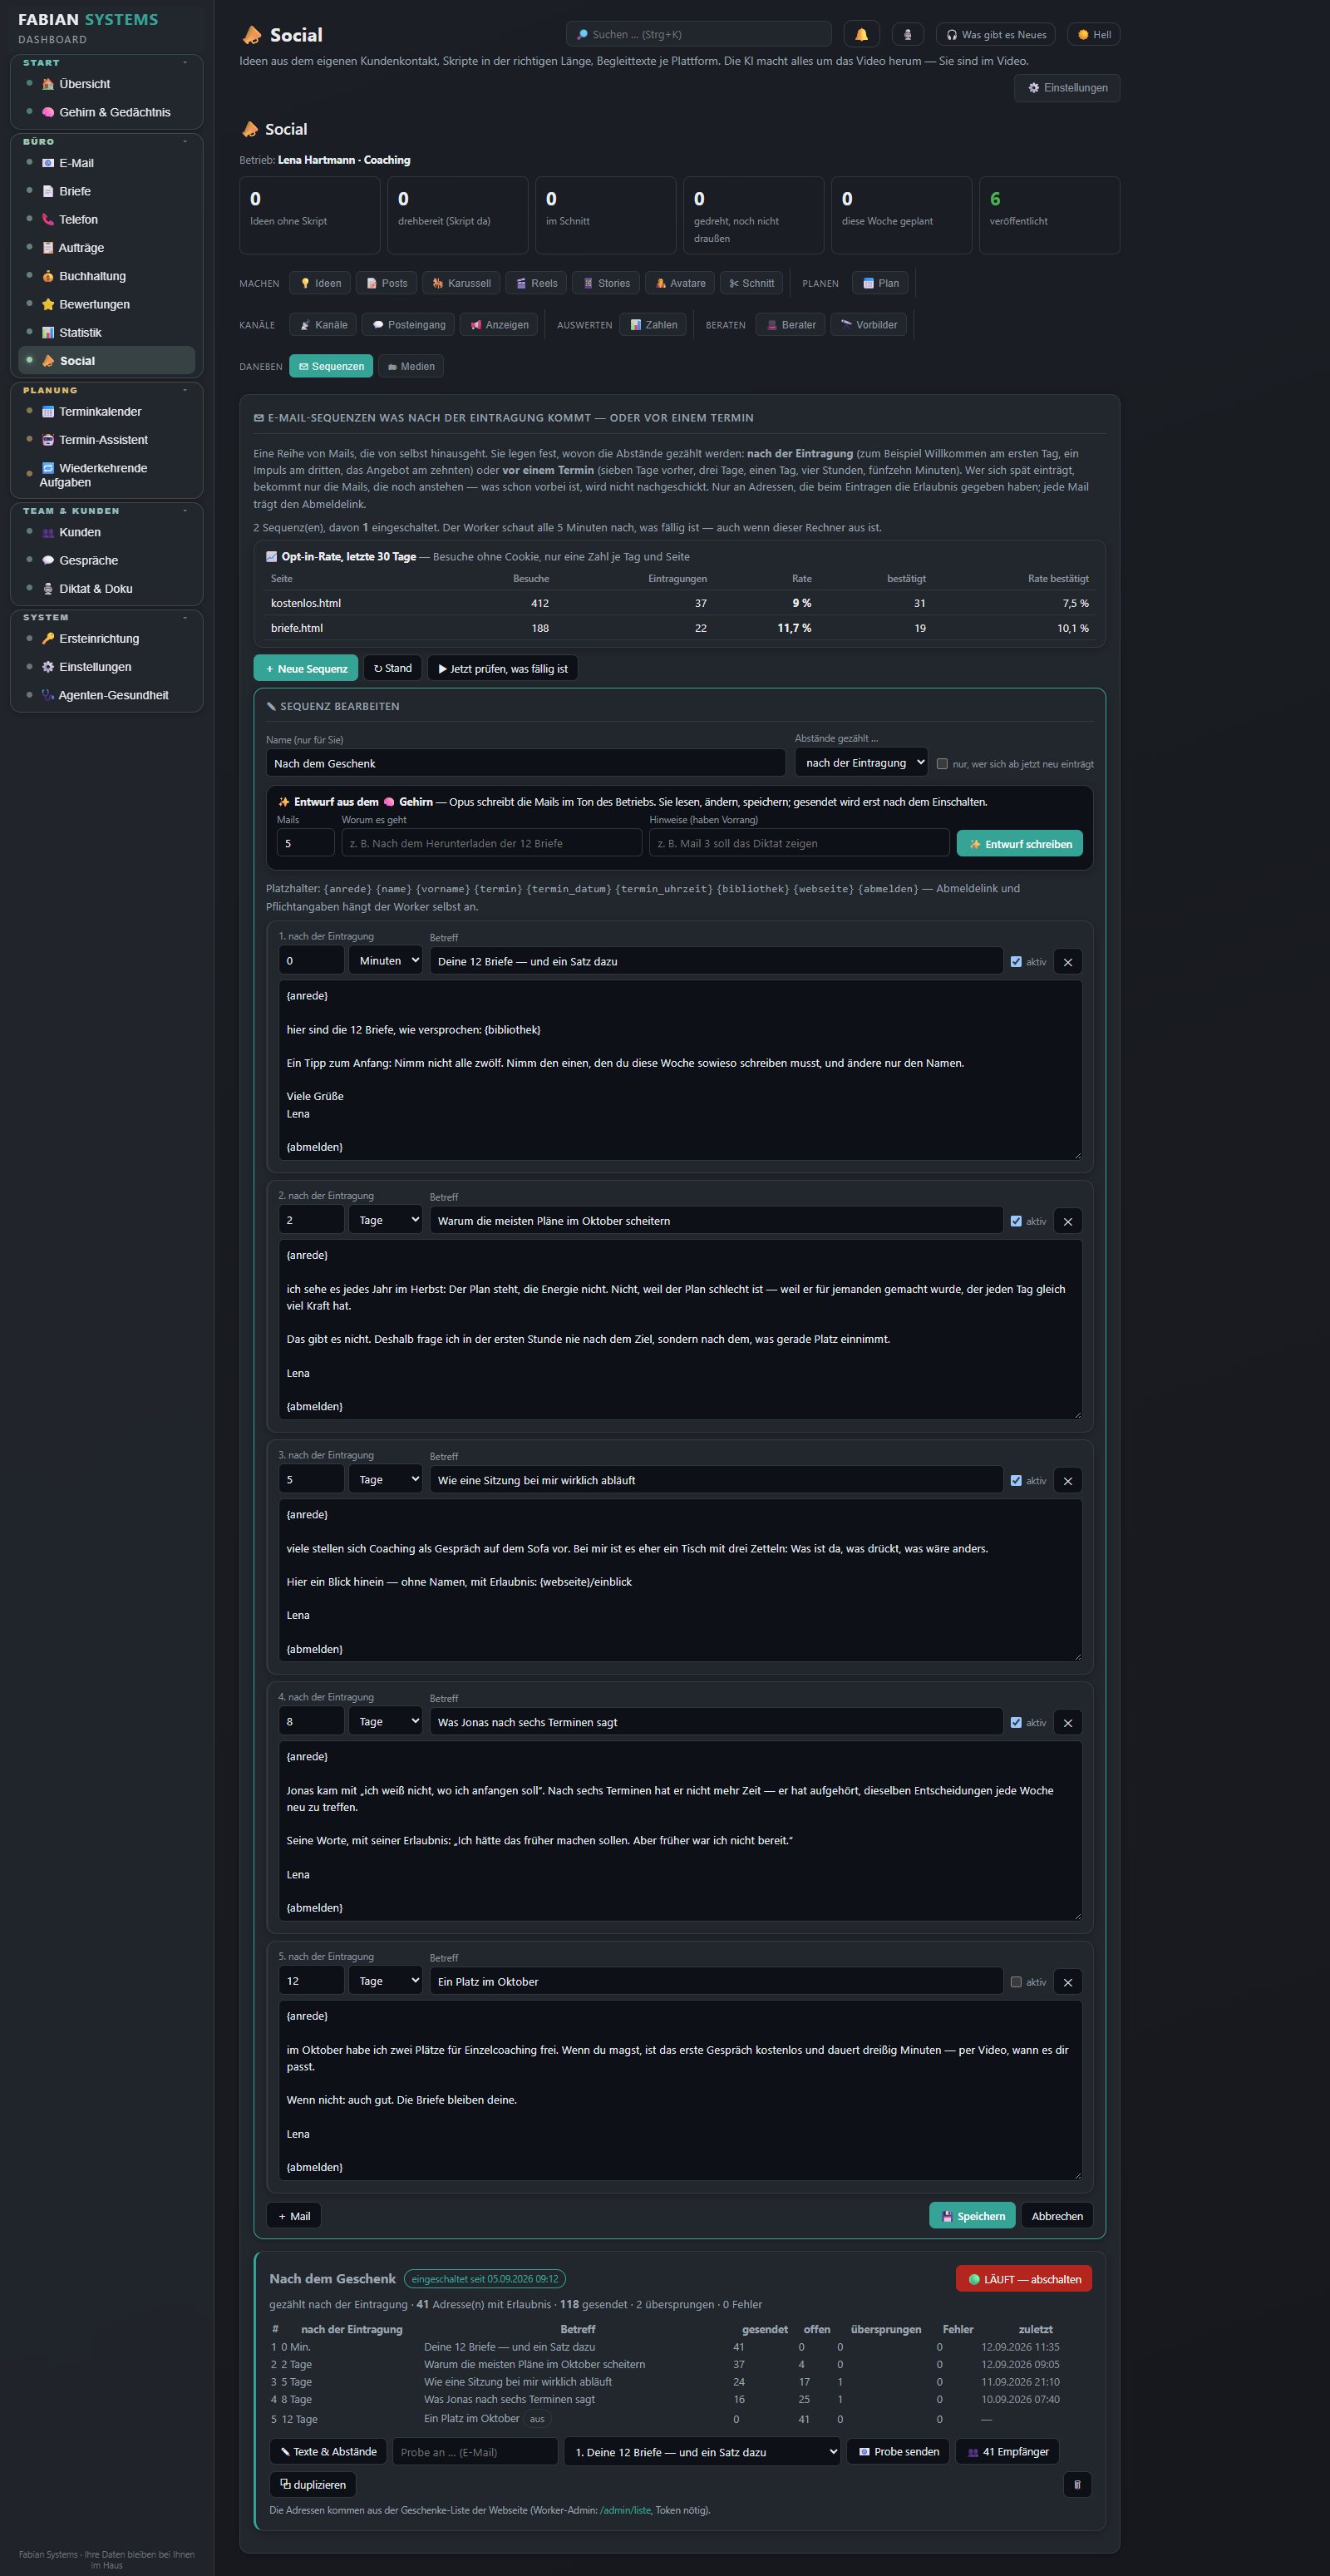Screen dimensions: 1330x2576
Task: Collapse the START sidebar section
Action: point(185,63)
